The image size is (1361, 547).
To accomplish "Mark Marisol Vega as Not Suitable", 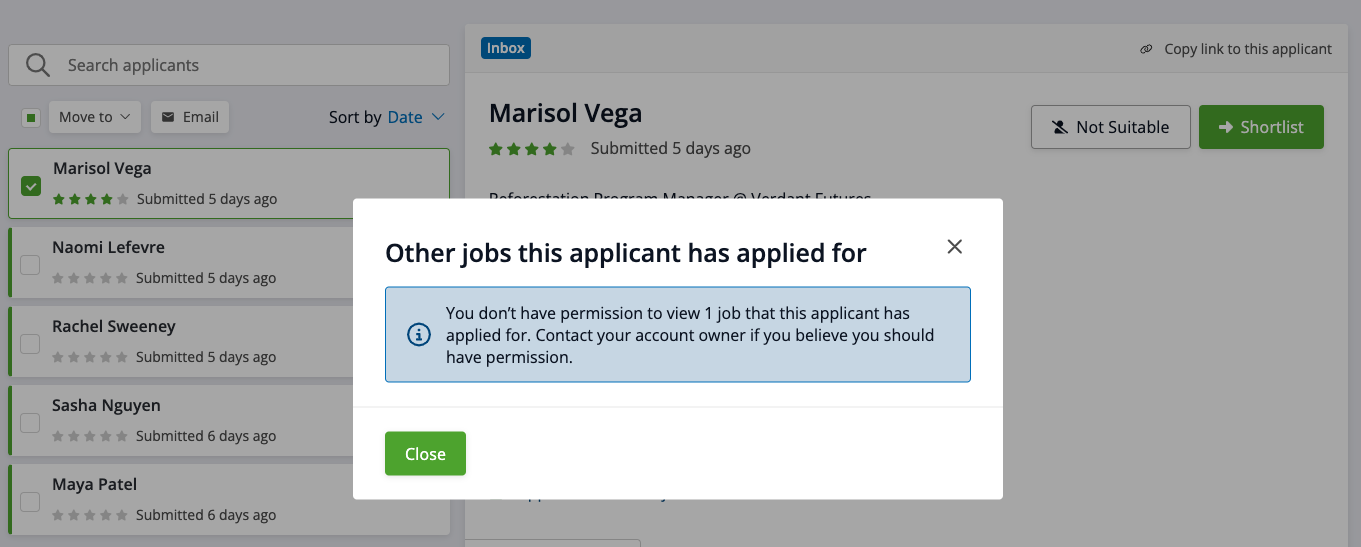I will tap(1110, 127).
